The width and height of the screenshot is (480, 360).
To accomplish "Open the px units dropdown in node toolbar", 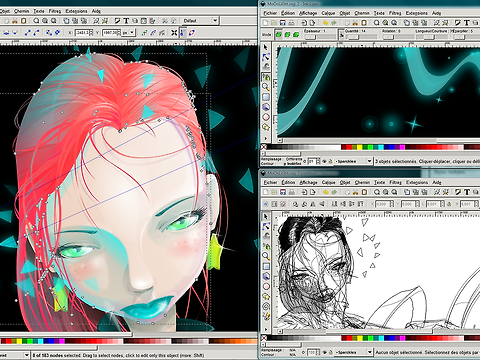I will click(128, 33).
